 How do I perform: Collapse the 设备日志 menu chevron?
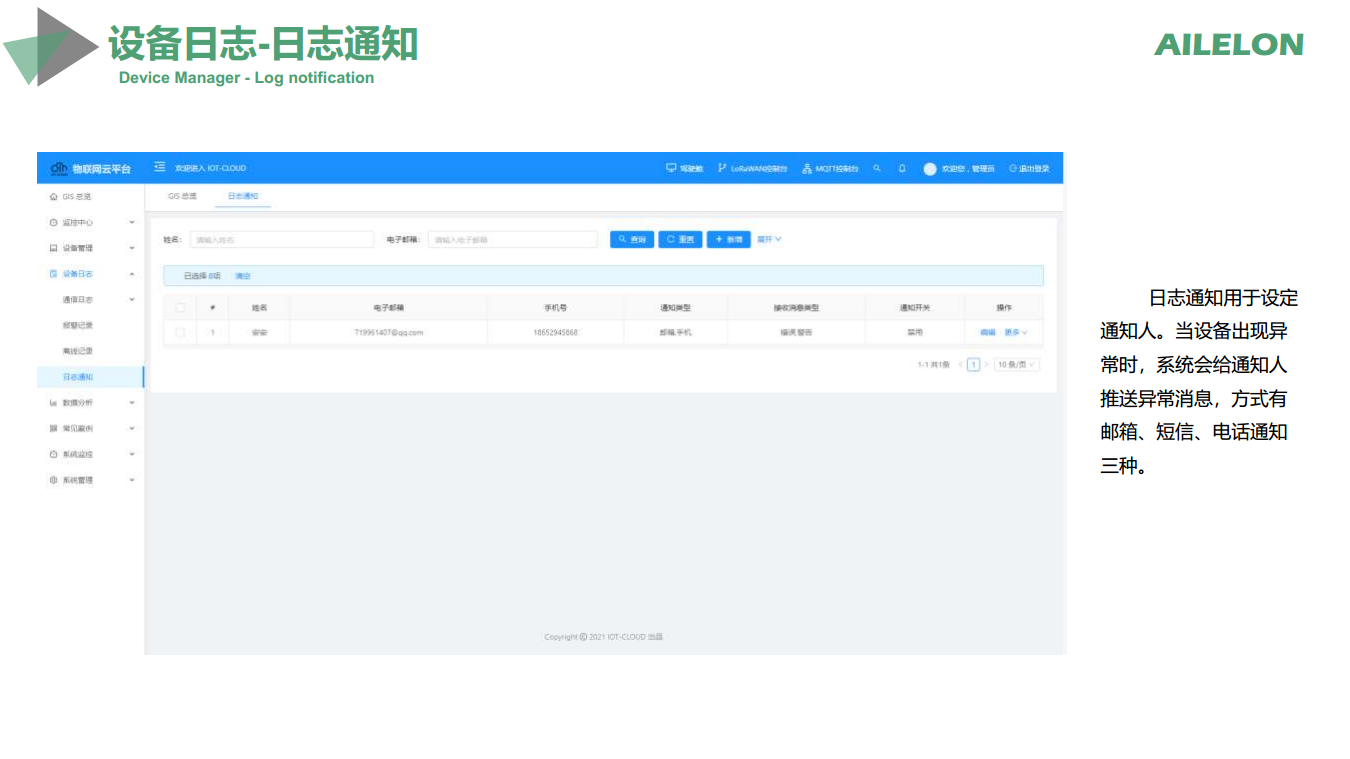tap(132, 274)
